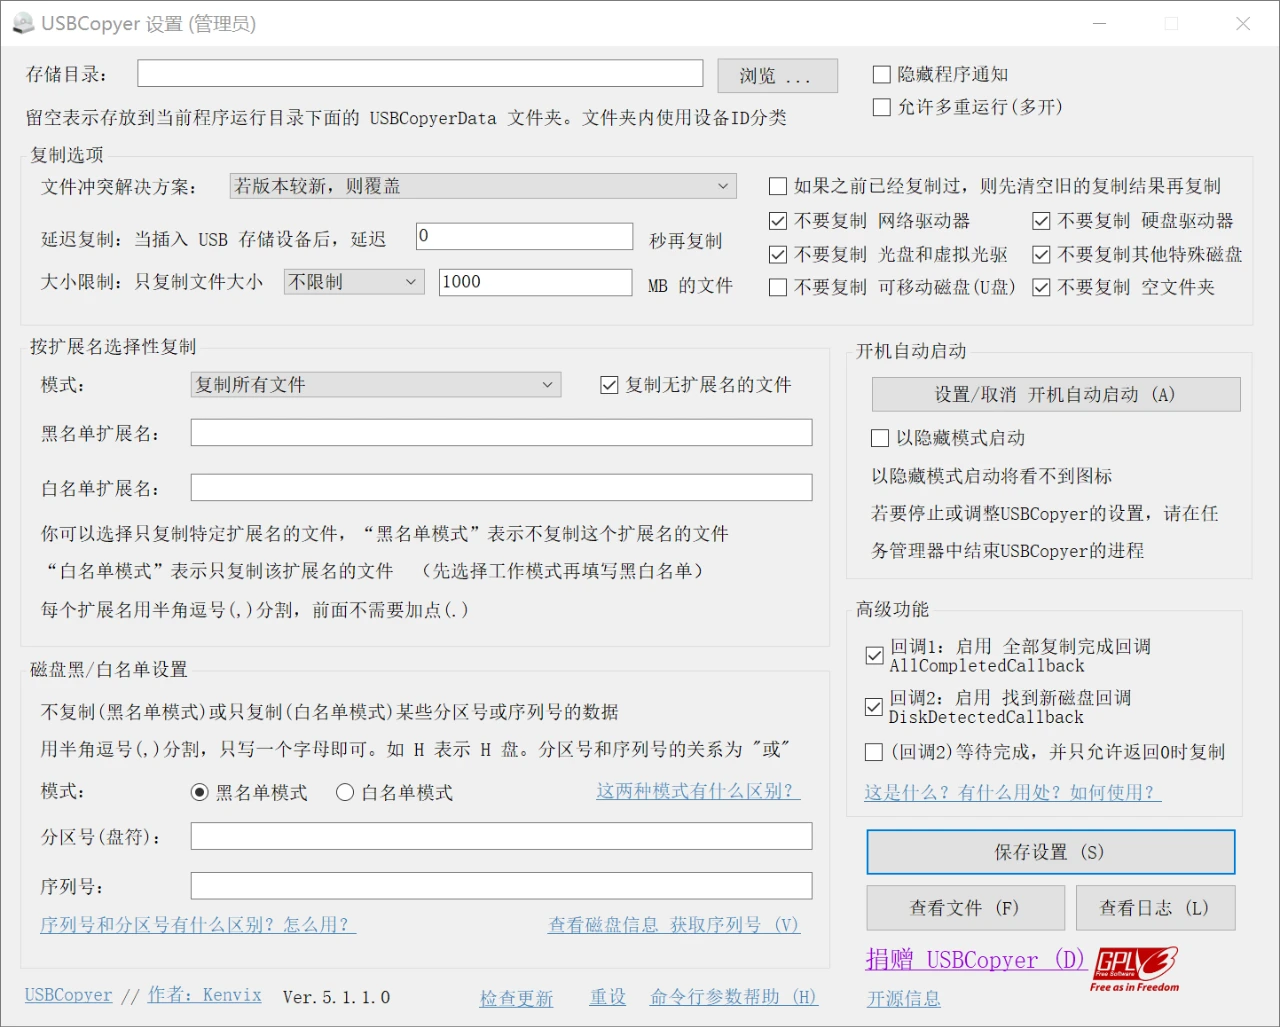Viewport: 1280px width, 1027px height.
Task: Click the USBCopyer app icon in title bar
Action: tap(22, 22)
